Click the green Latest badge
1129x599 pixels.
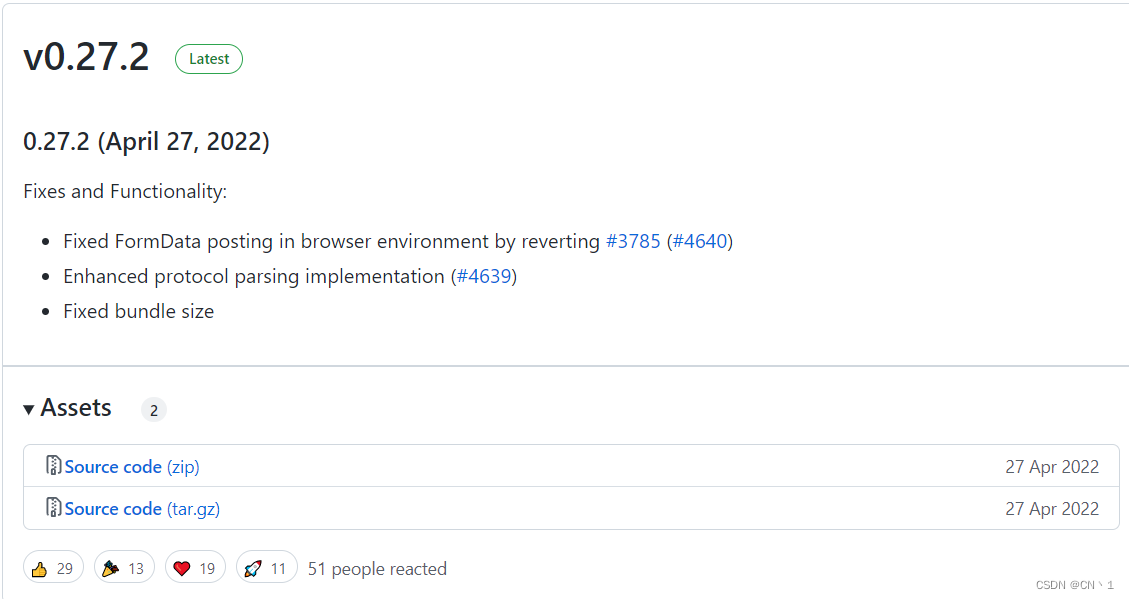(x=208, y=59)
